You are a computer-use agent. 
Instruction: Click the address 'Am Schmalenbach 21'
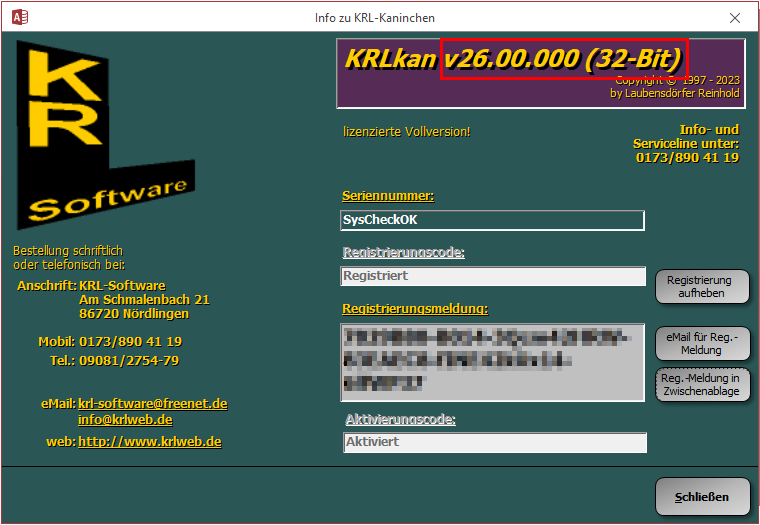144,300
